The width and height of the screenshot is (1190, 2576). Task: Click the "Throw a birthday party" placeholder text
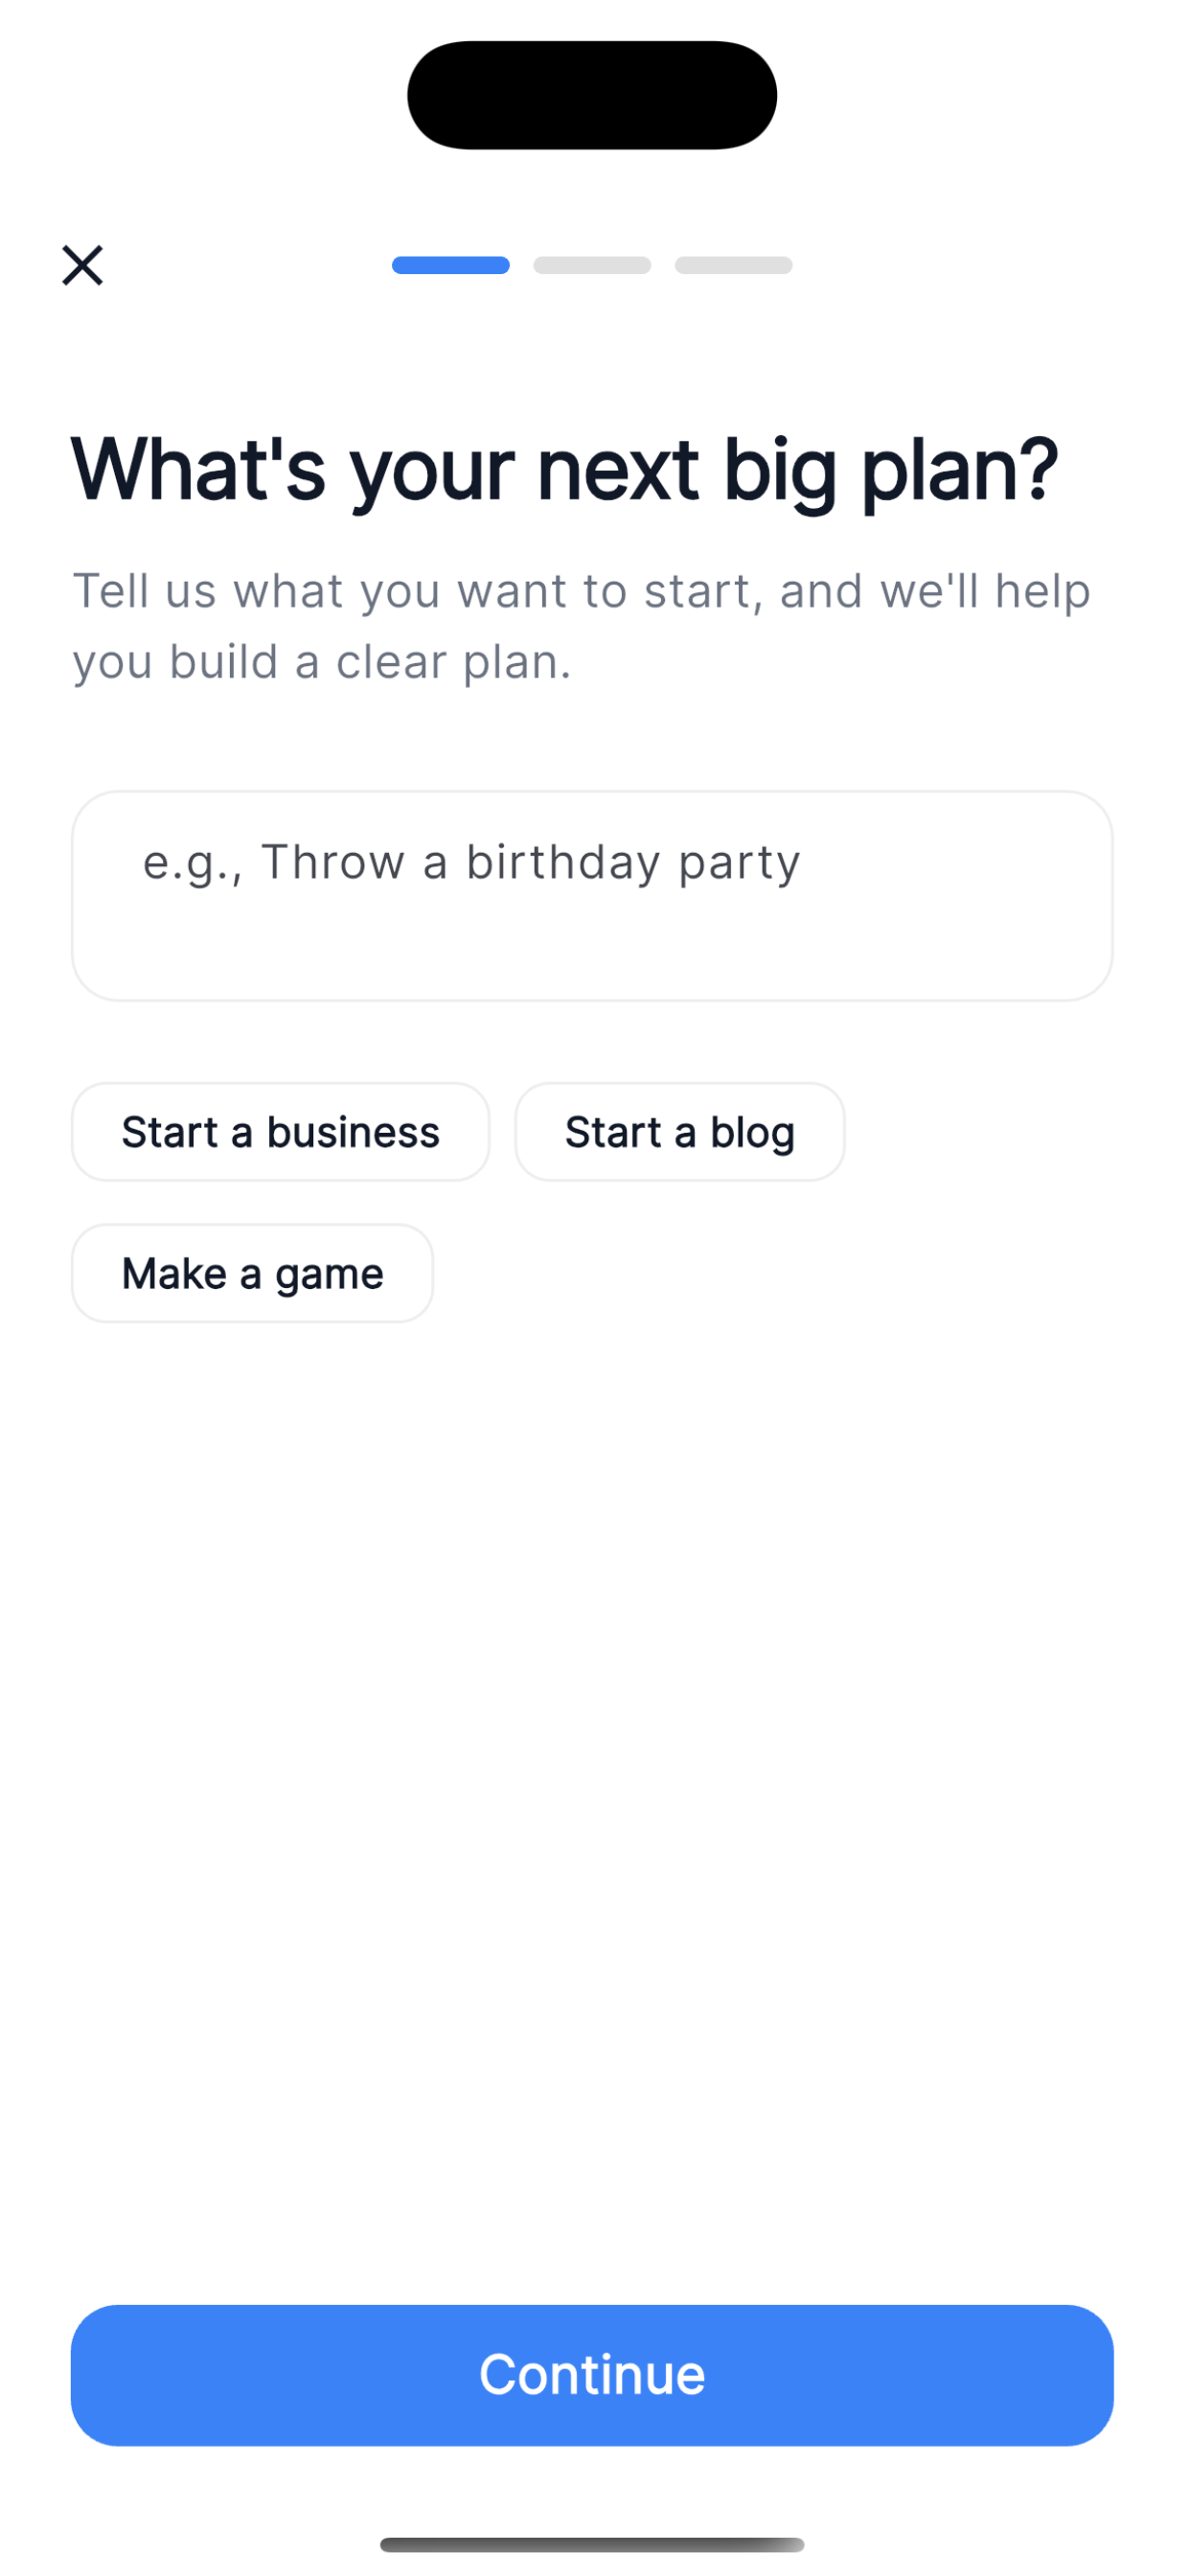tap(471, 862)
